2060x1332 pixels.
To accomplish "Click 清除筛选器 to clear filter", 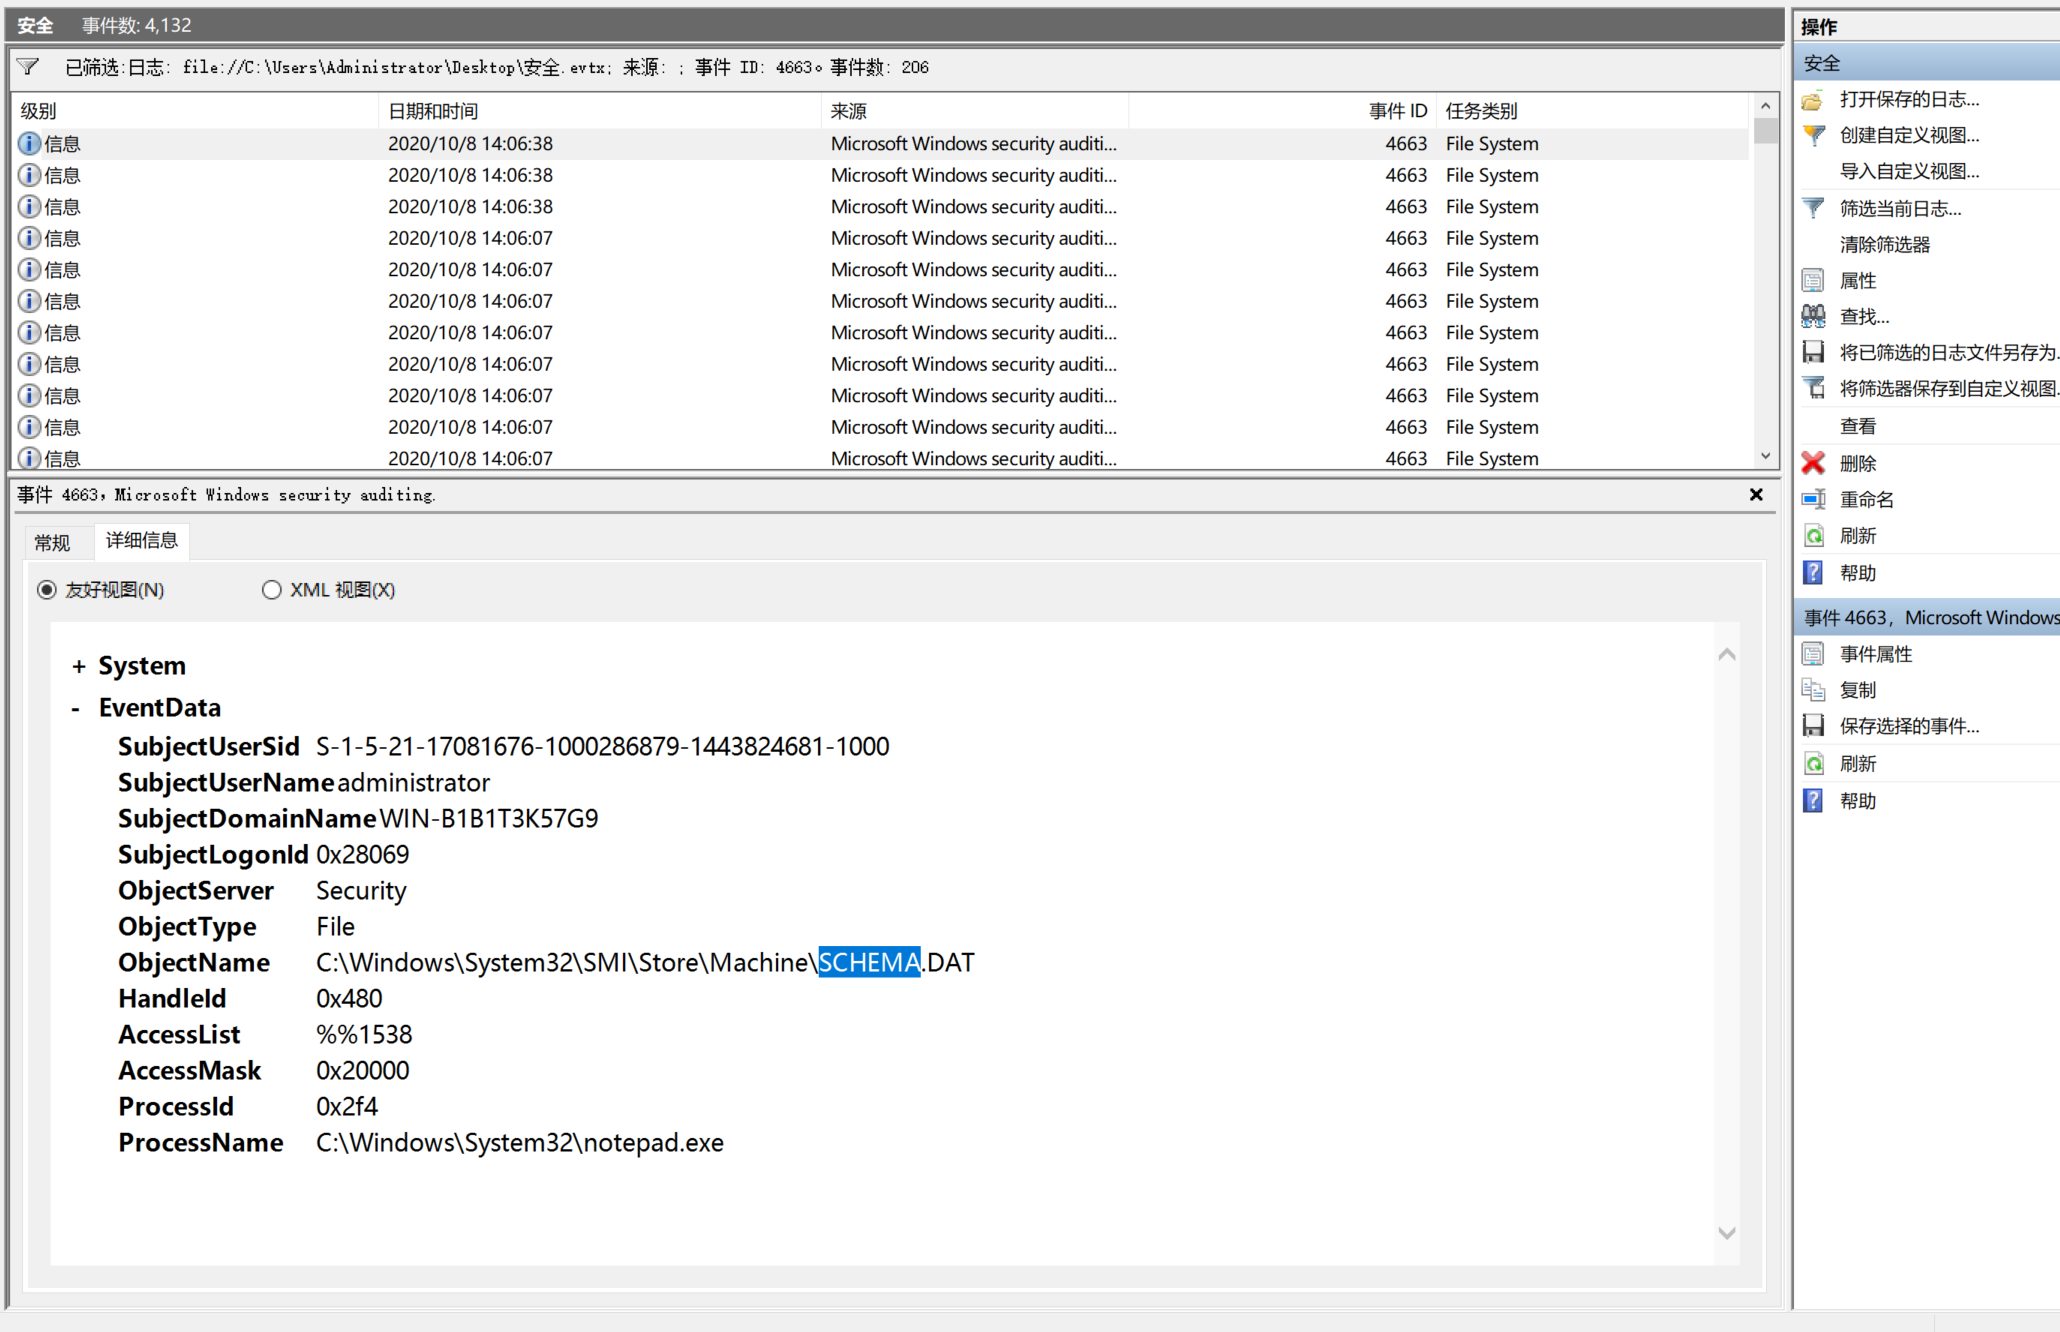I will click(x=1884, y=244).
